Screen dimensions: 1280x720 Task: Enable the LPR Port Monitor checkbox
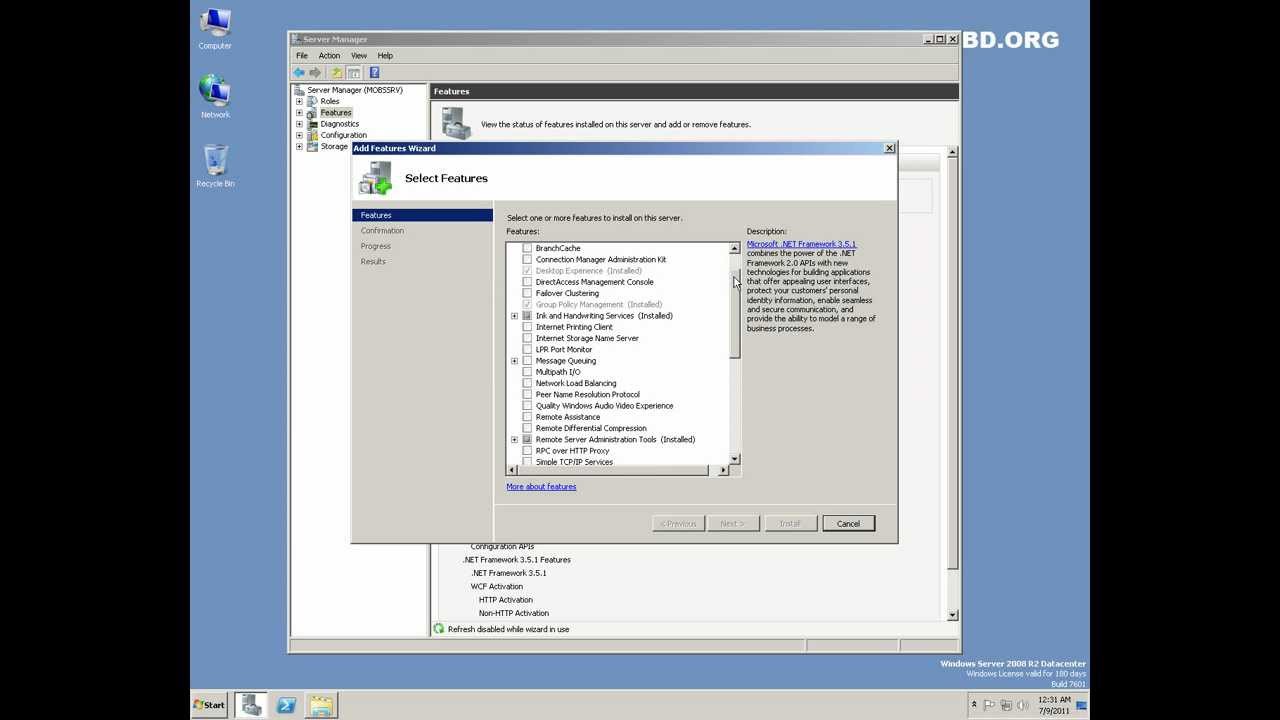(x=527, y=349)
